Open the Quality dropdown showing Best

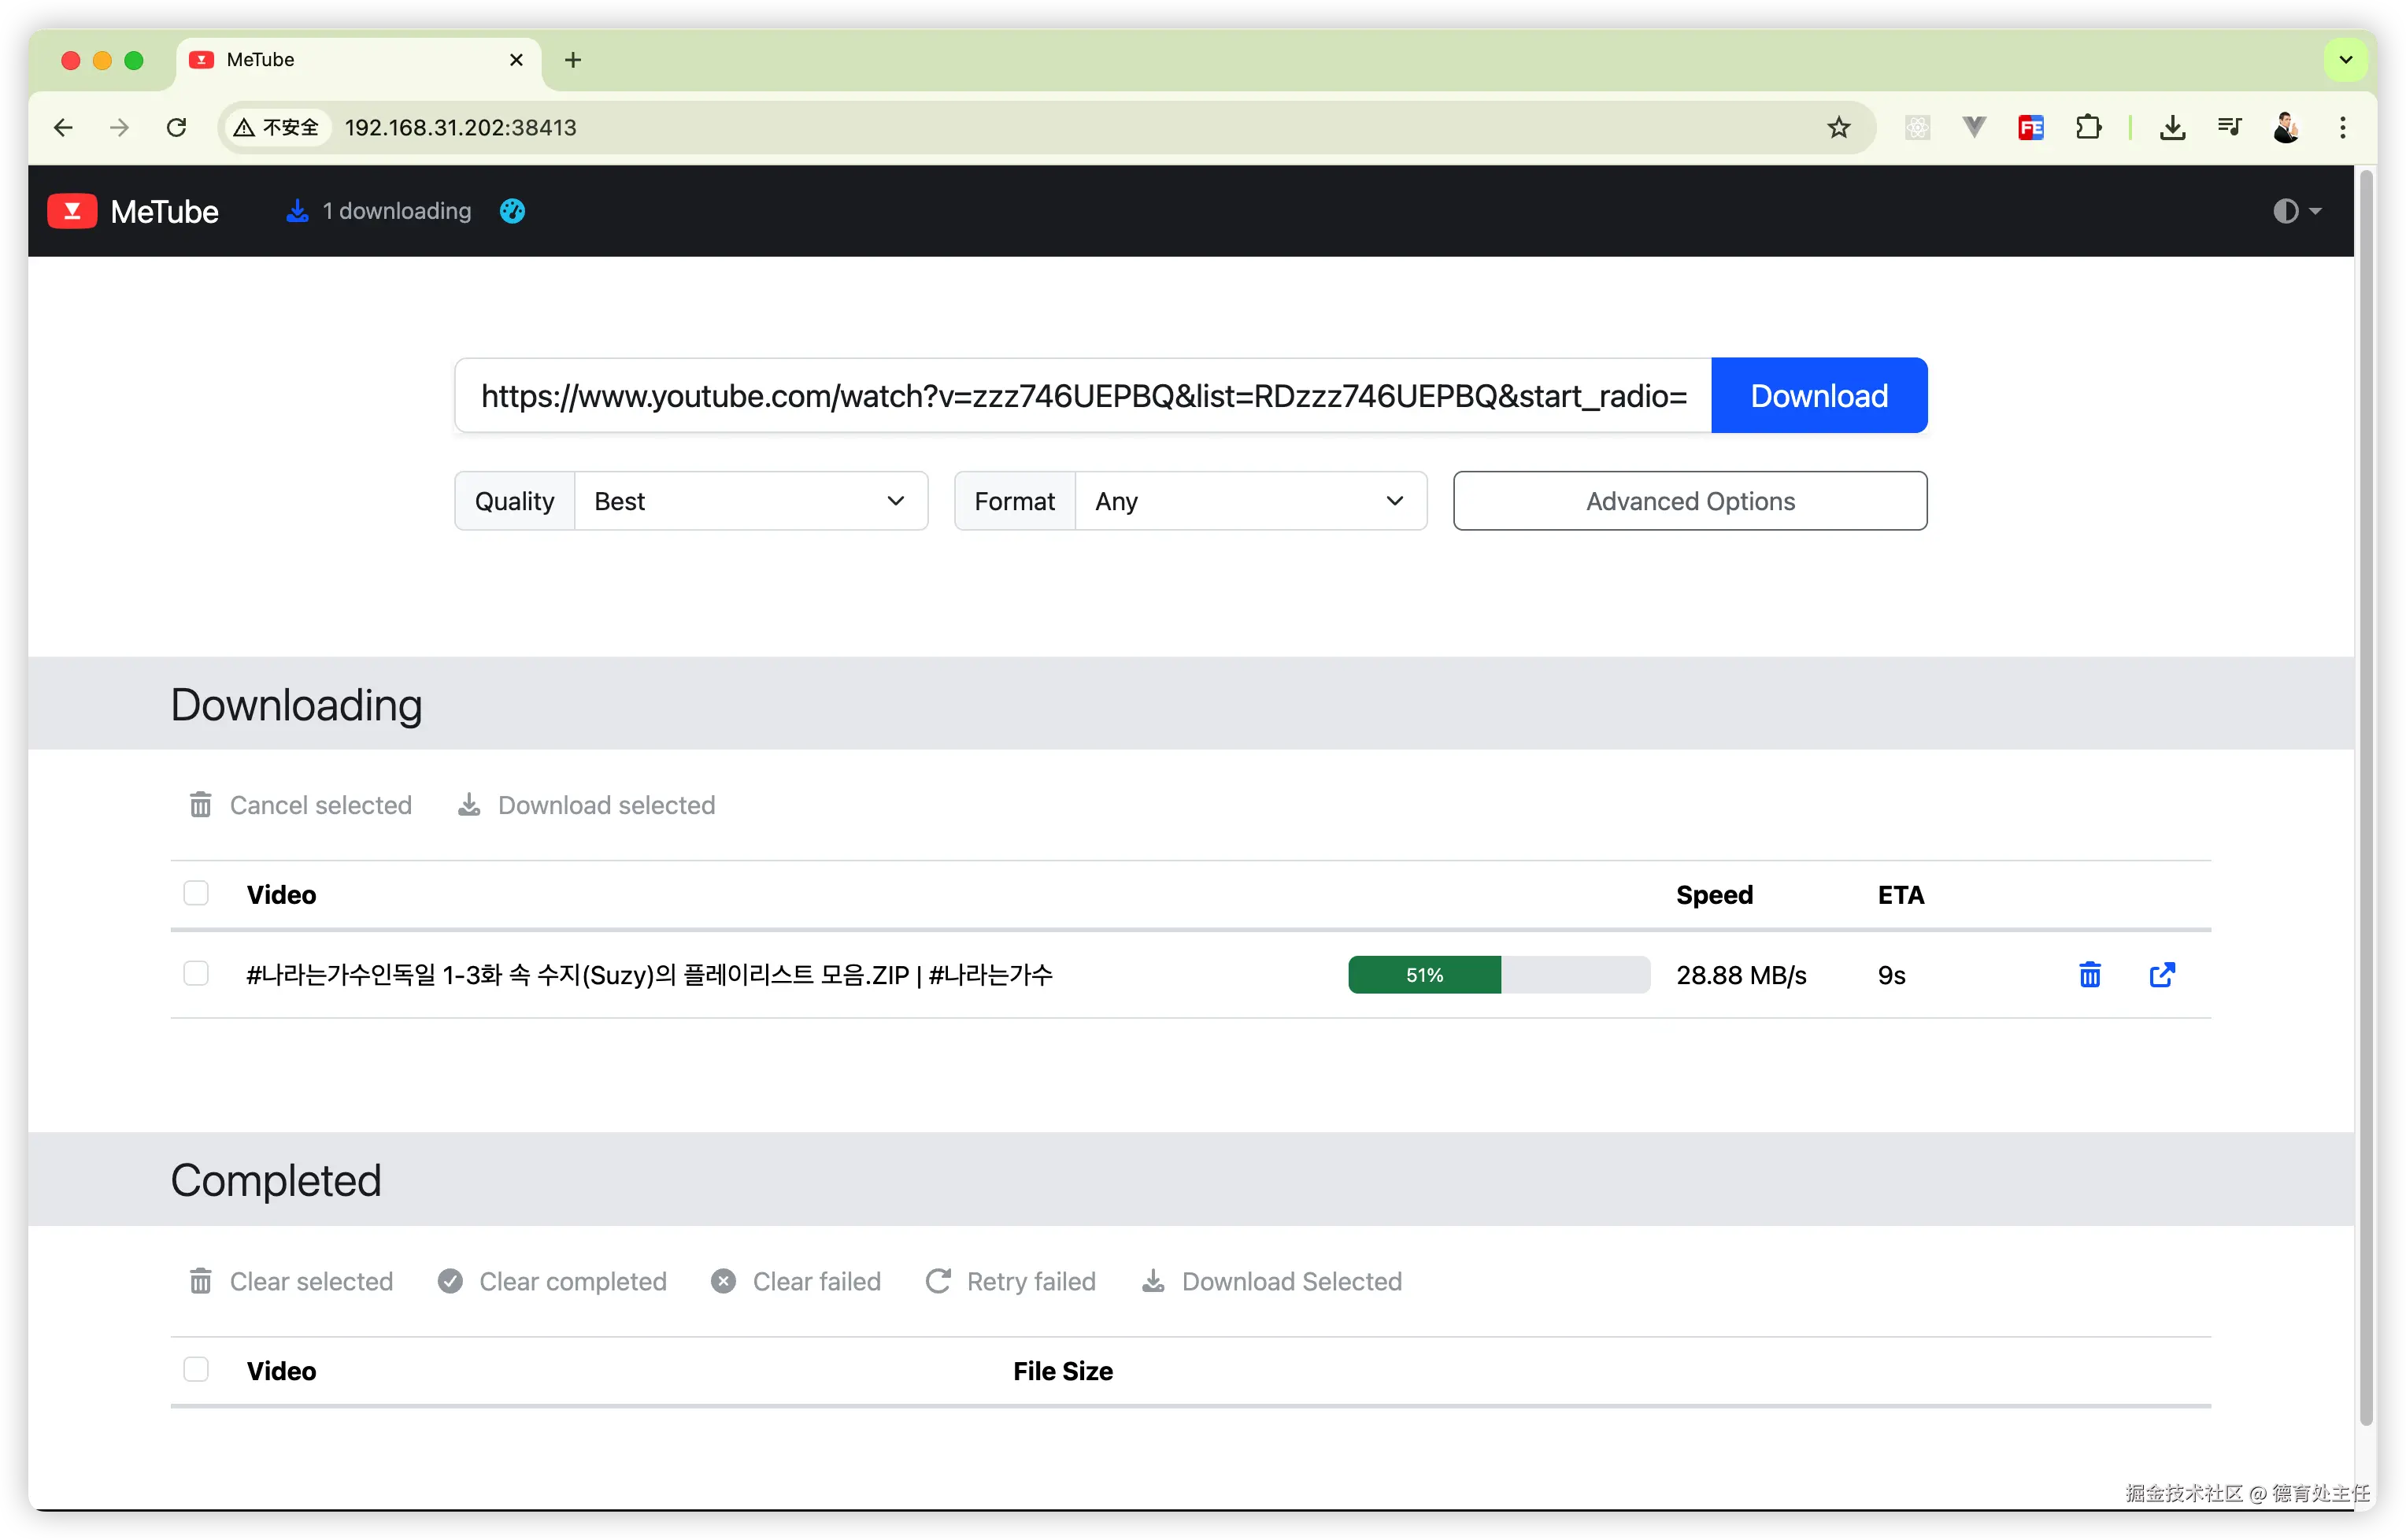pyautogui.click(x=750, y=501)
